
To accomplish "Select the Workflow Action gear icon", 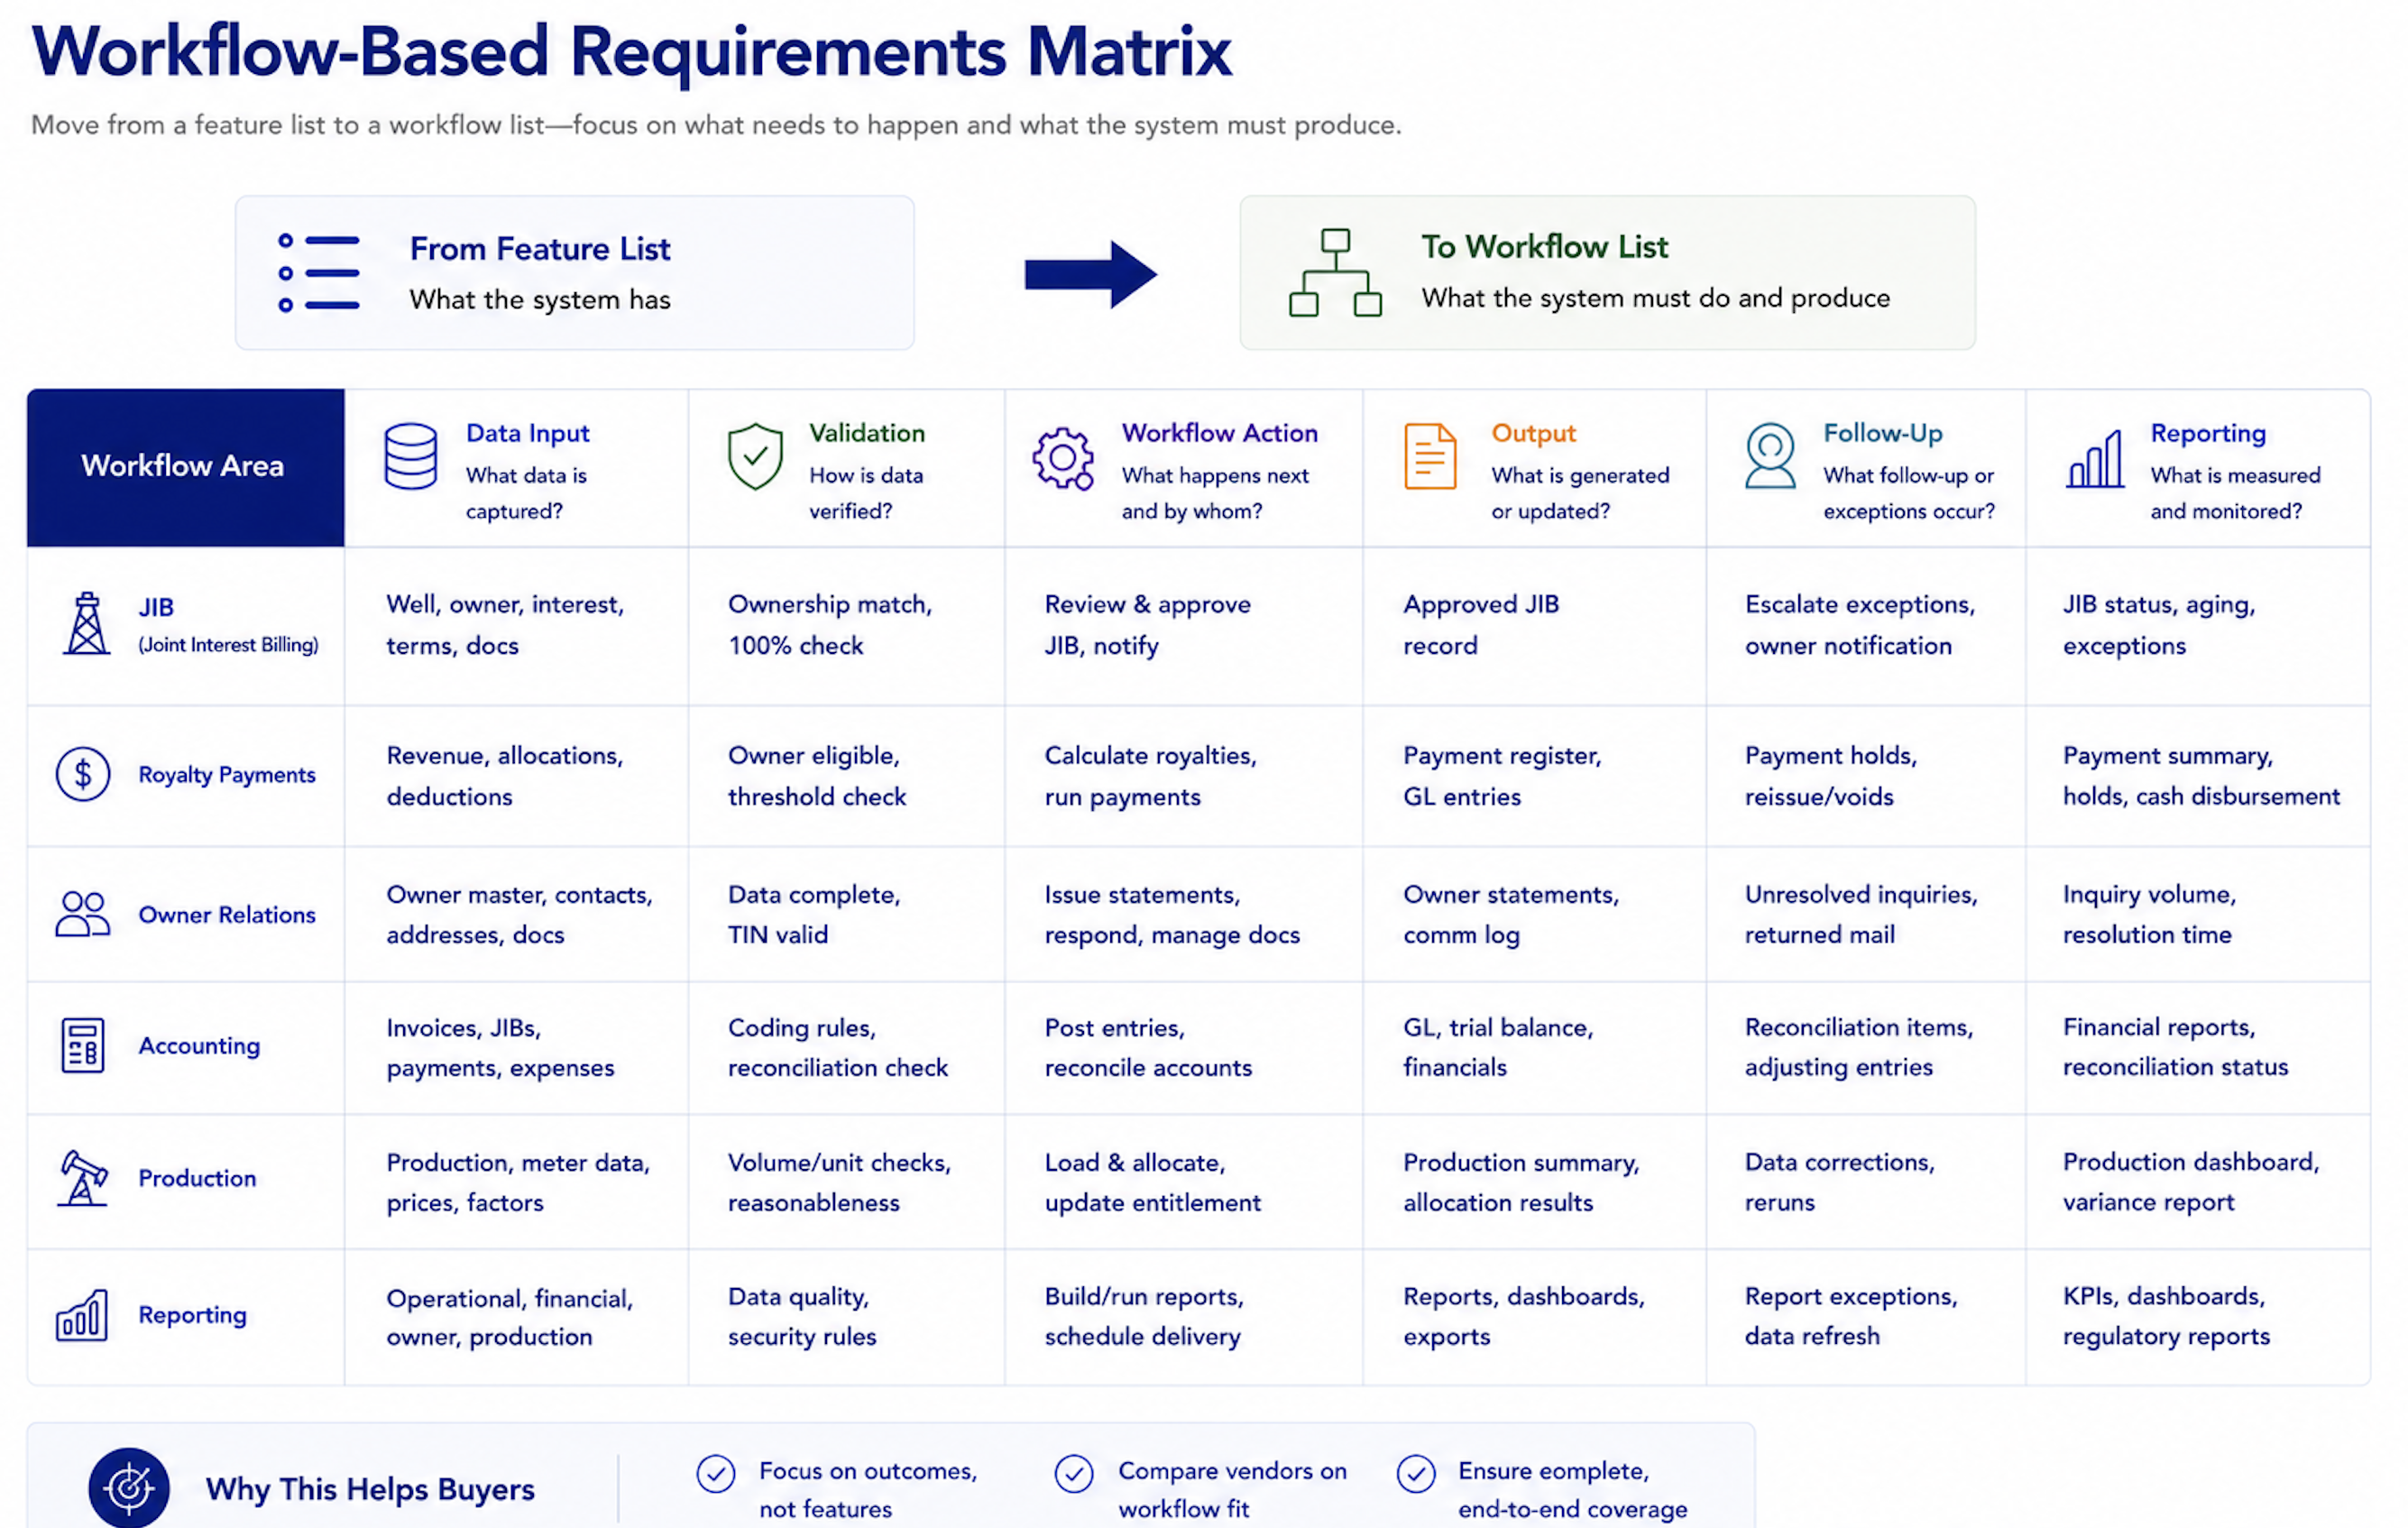I will pyautogui.click(x=1063, y=458).
